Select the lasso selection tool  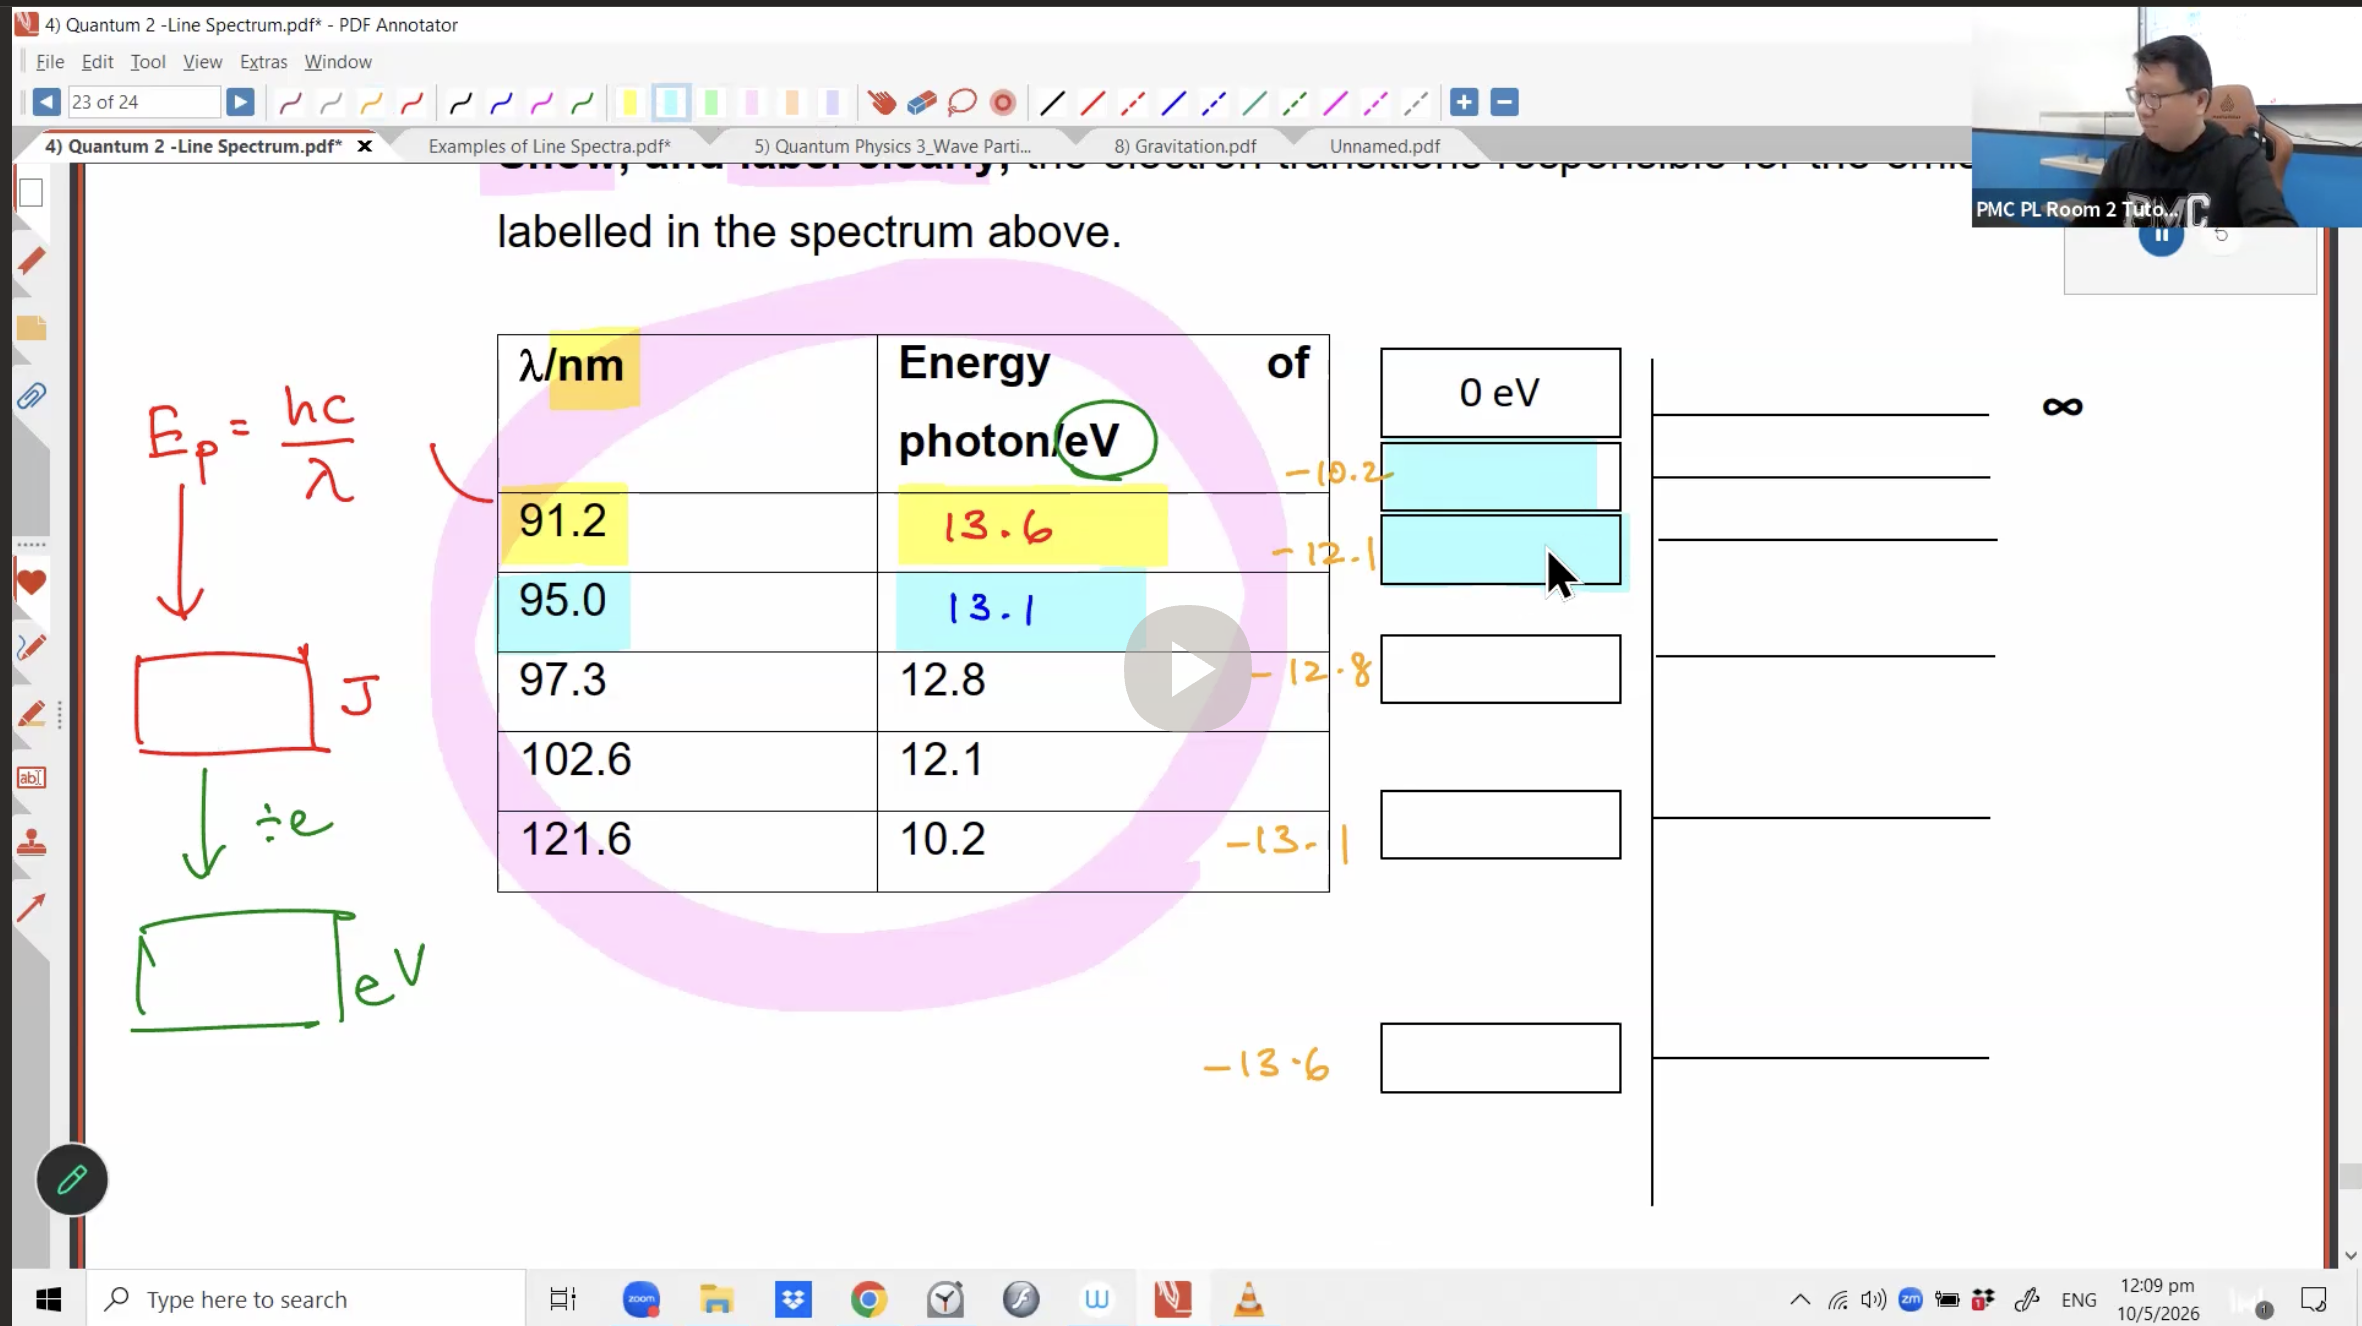coord(962,102)
